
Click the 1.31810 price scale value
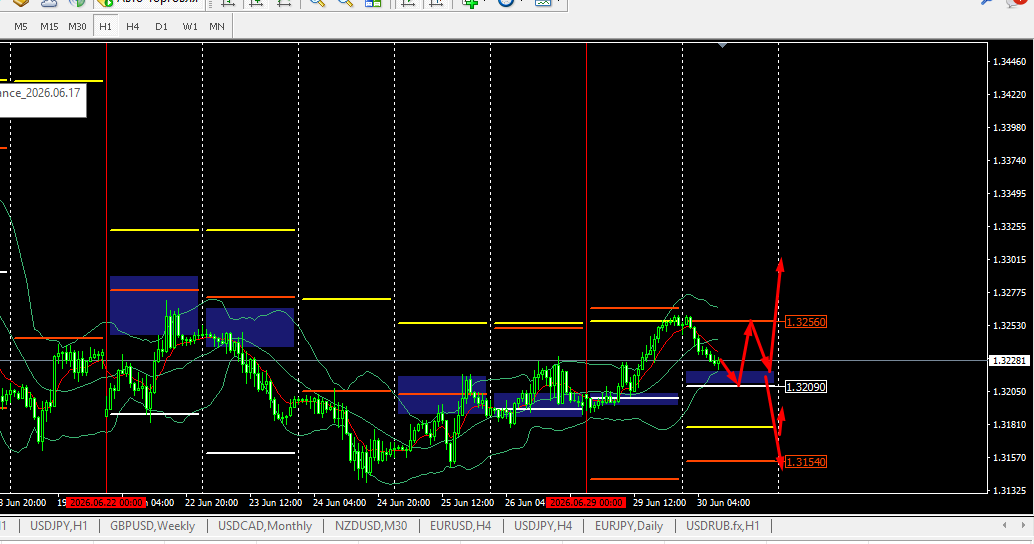[1010, 425]
